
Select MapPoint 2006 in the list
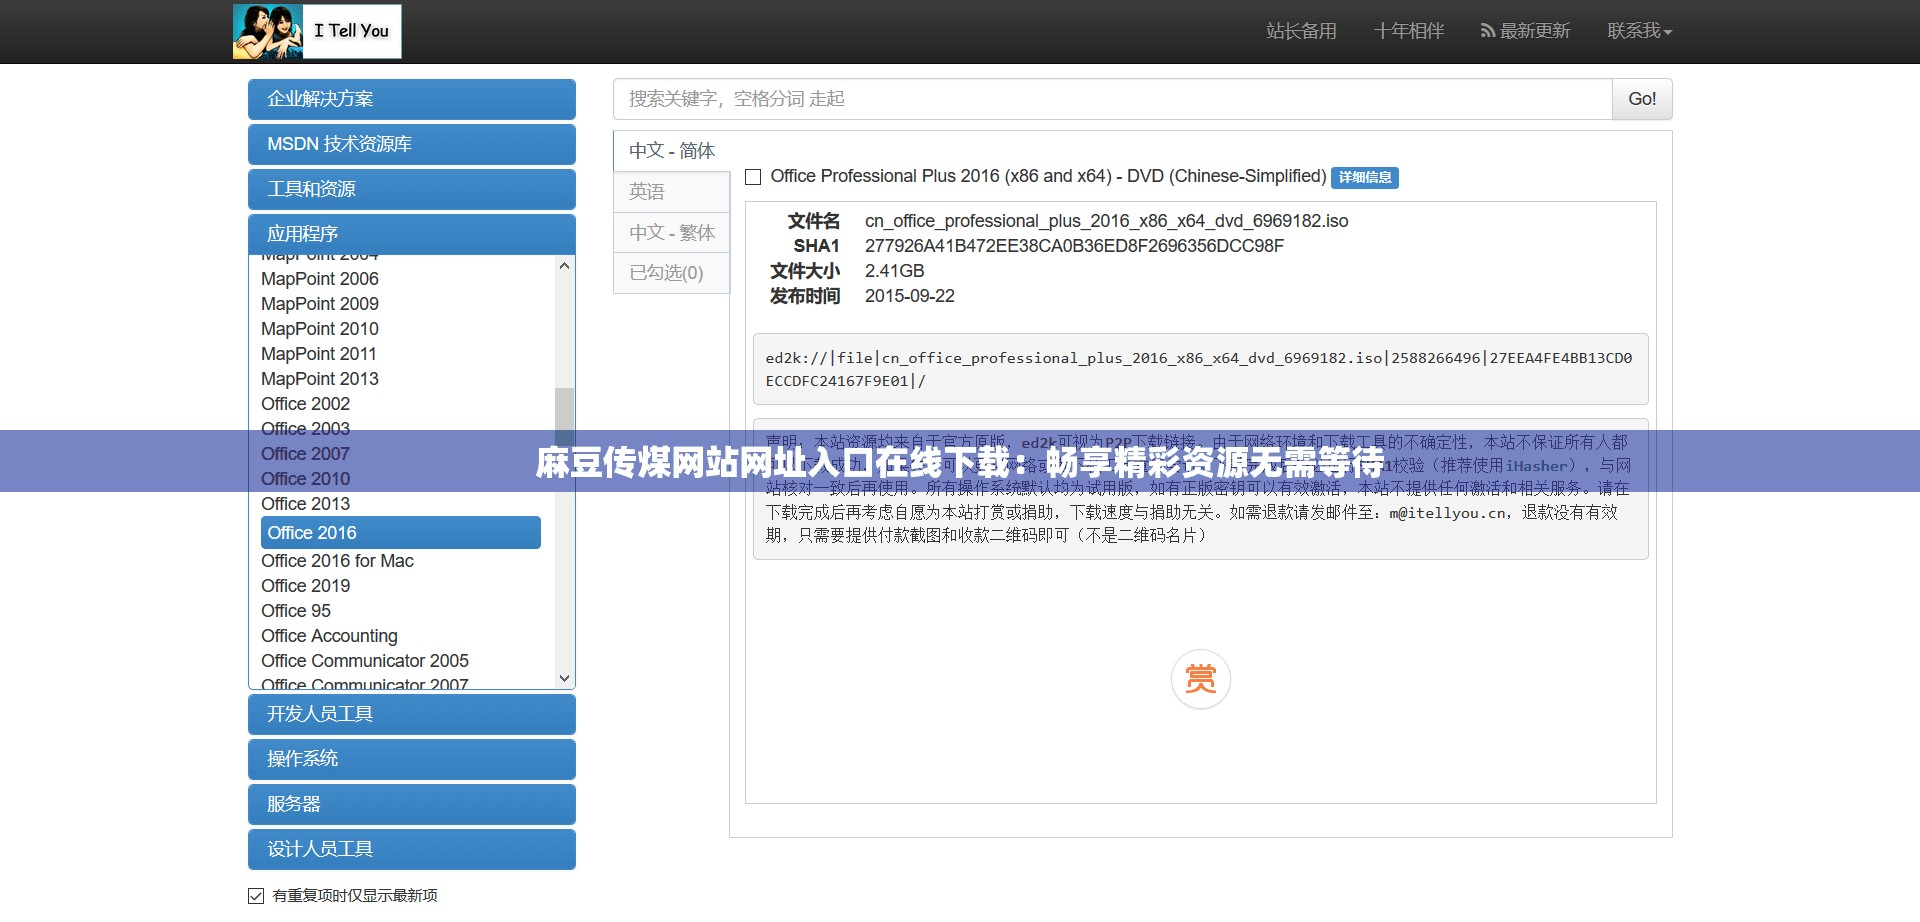click(x=320, y=279)
